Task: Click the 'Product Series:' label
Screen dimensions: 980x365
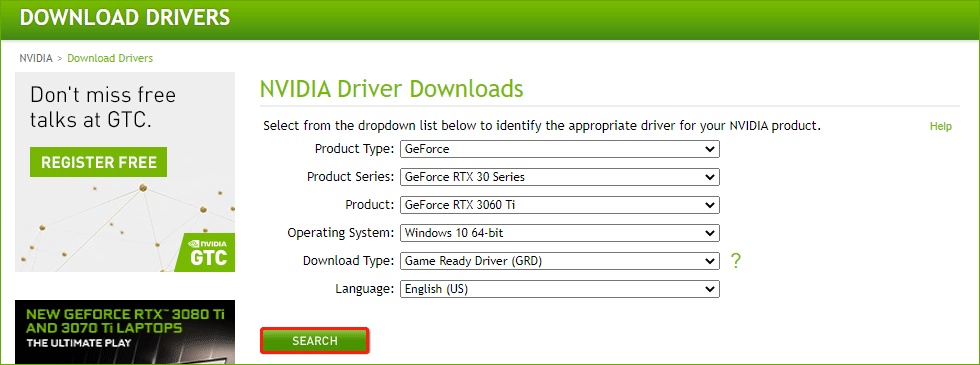Action: (x=351, y=177)
